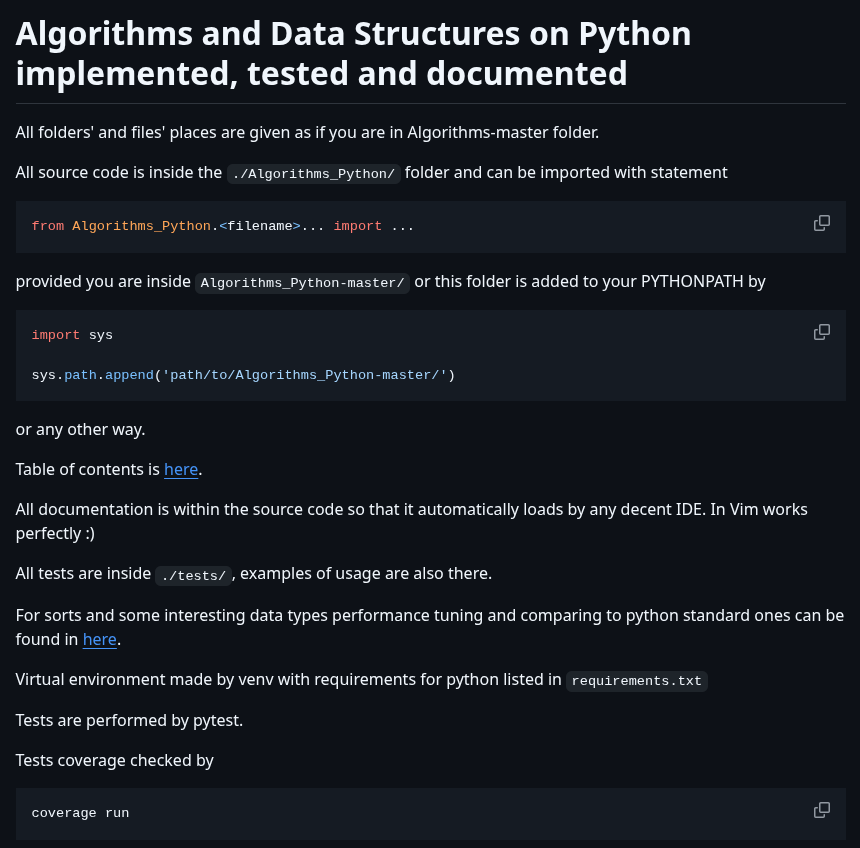Click the "import sys" code line
Screen dimensions: 860x848
[72, 335]
